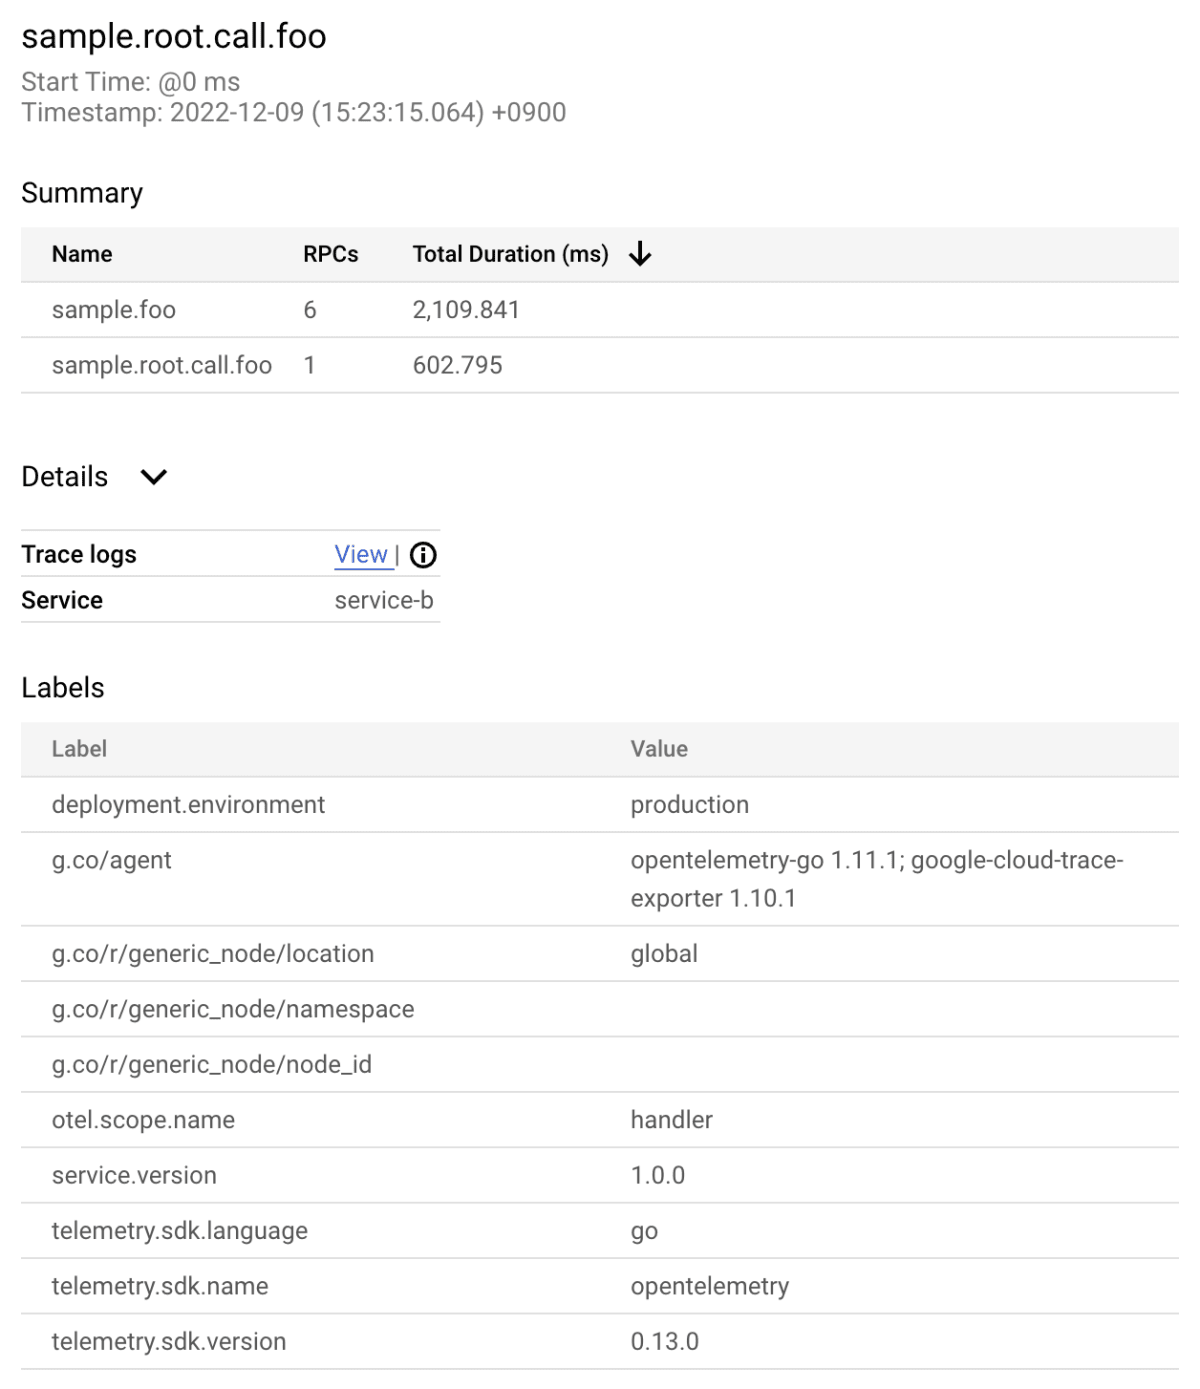Click the sort arrow beside Total Duration
1200x1389 pixels.
pyautogui.click(x=640, y=254)
